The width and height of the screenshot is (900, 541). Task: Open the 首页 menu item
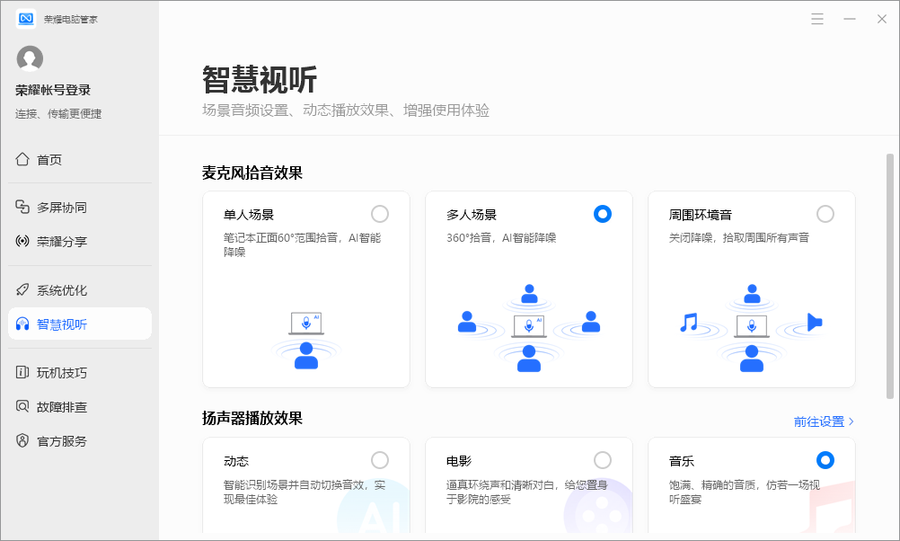(x=80, y=159)
